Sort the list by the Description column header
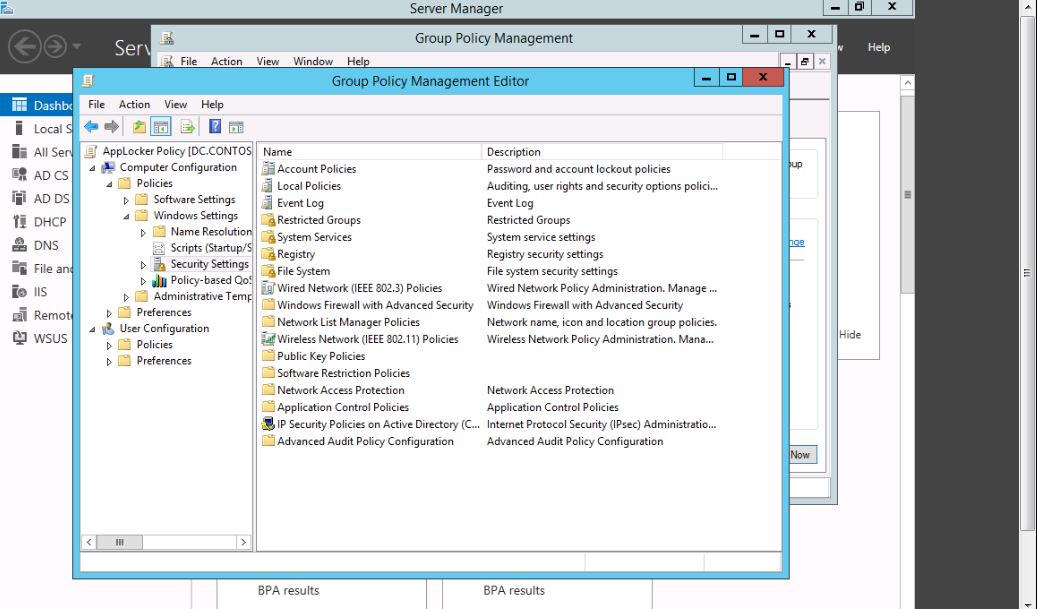This screenshot has height=609, width=1037. [x=602, y=151]
